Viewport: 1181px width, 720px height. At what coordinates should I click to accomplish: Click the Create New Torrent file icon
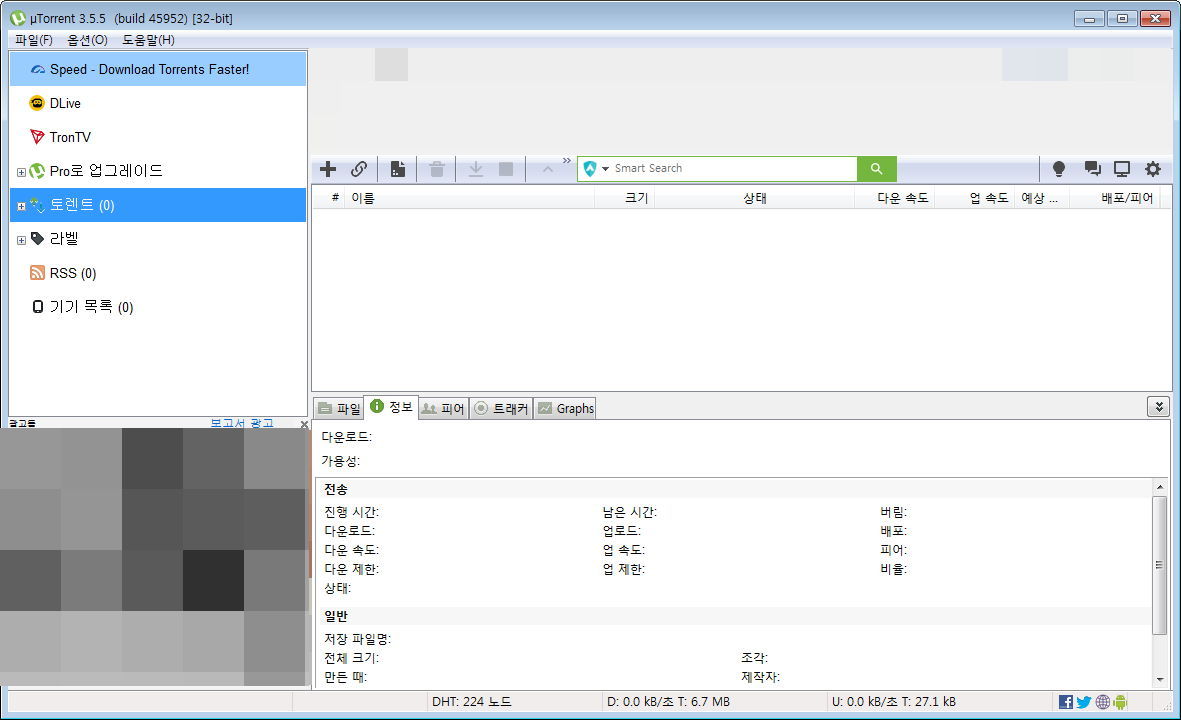(398, 169)
